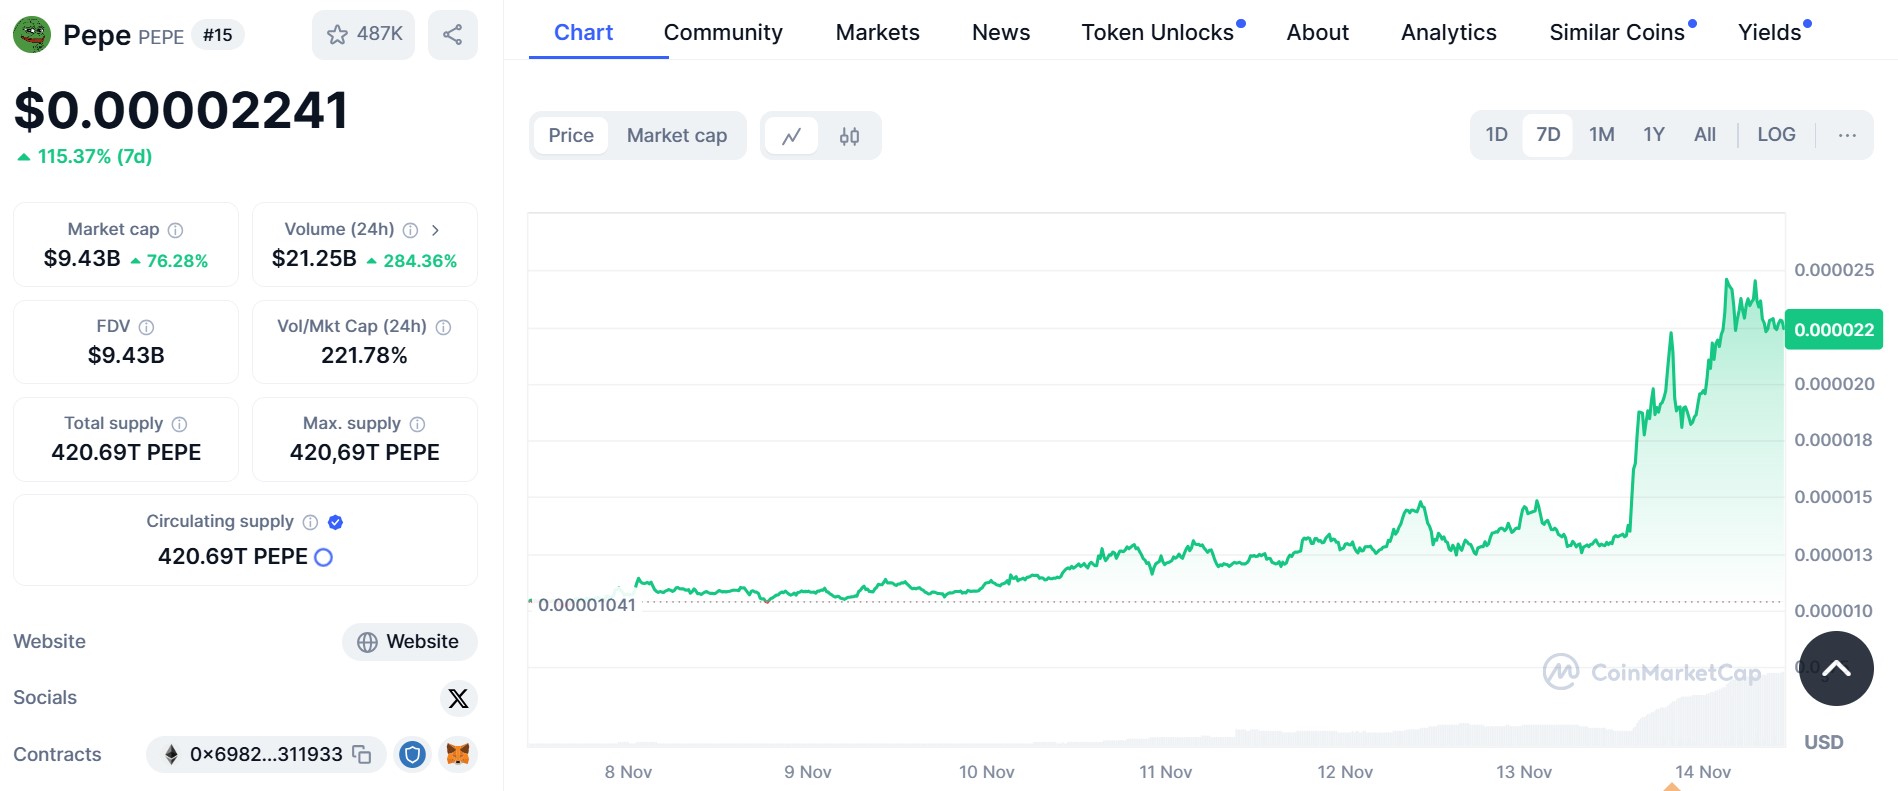Open the Community tab
The height and width of the screenshot is (791, 1898).
[x=723, y=32]
